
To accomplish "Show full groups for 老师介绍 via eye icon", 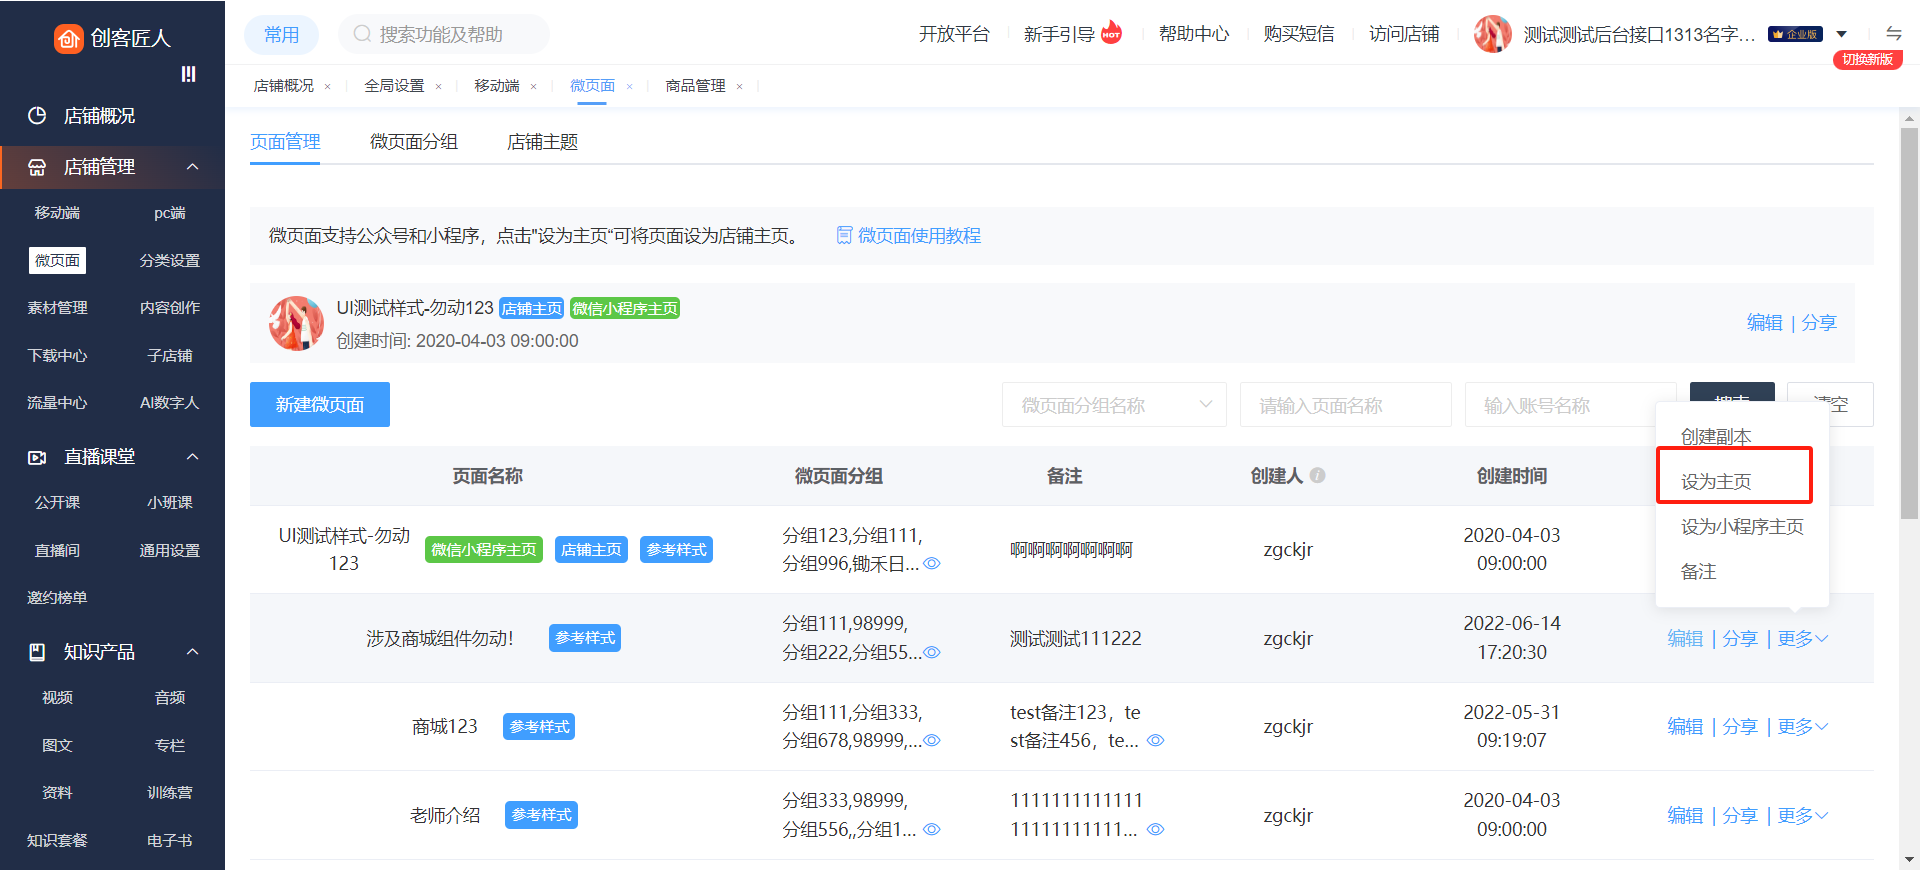I will pyautogui.click(x=932, y=829).
